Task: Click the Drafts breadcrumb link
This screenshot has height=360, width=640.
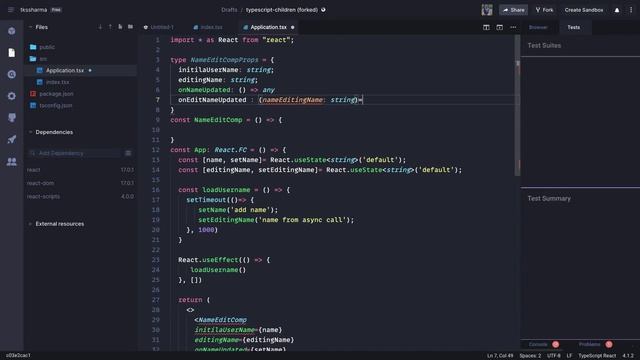Action: point(229,10)
